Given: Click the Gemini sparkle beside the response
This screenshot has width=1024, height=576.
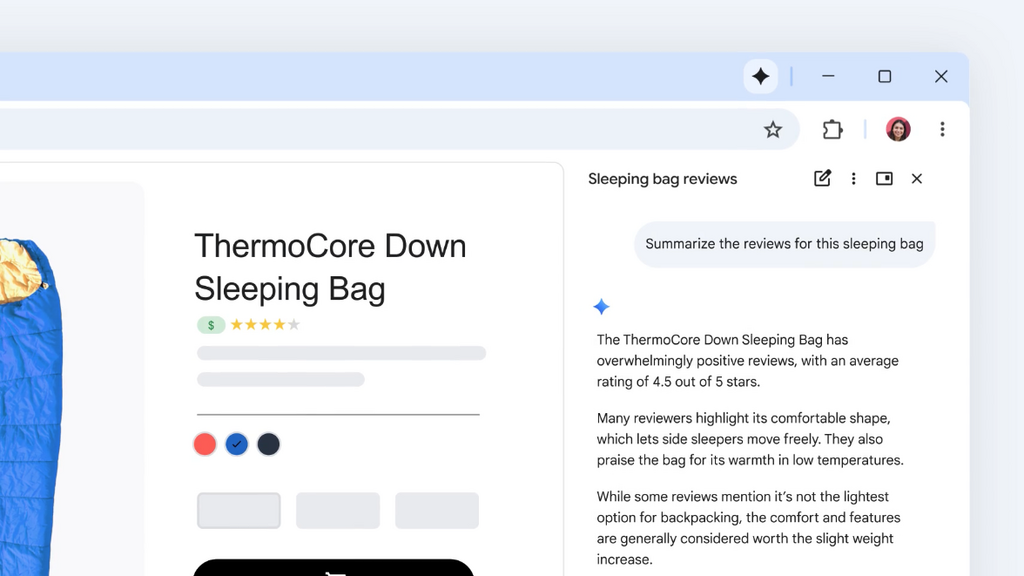Looking at the screenshot, I should [601, 307].
